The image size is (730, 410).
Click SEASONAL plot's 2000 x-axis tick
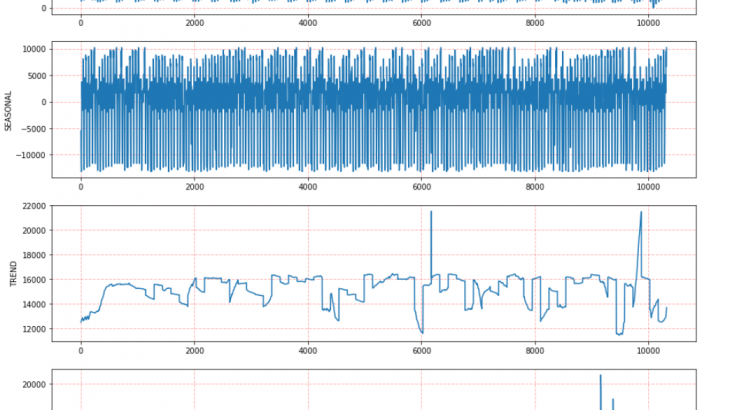coord(195,187)
